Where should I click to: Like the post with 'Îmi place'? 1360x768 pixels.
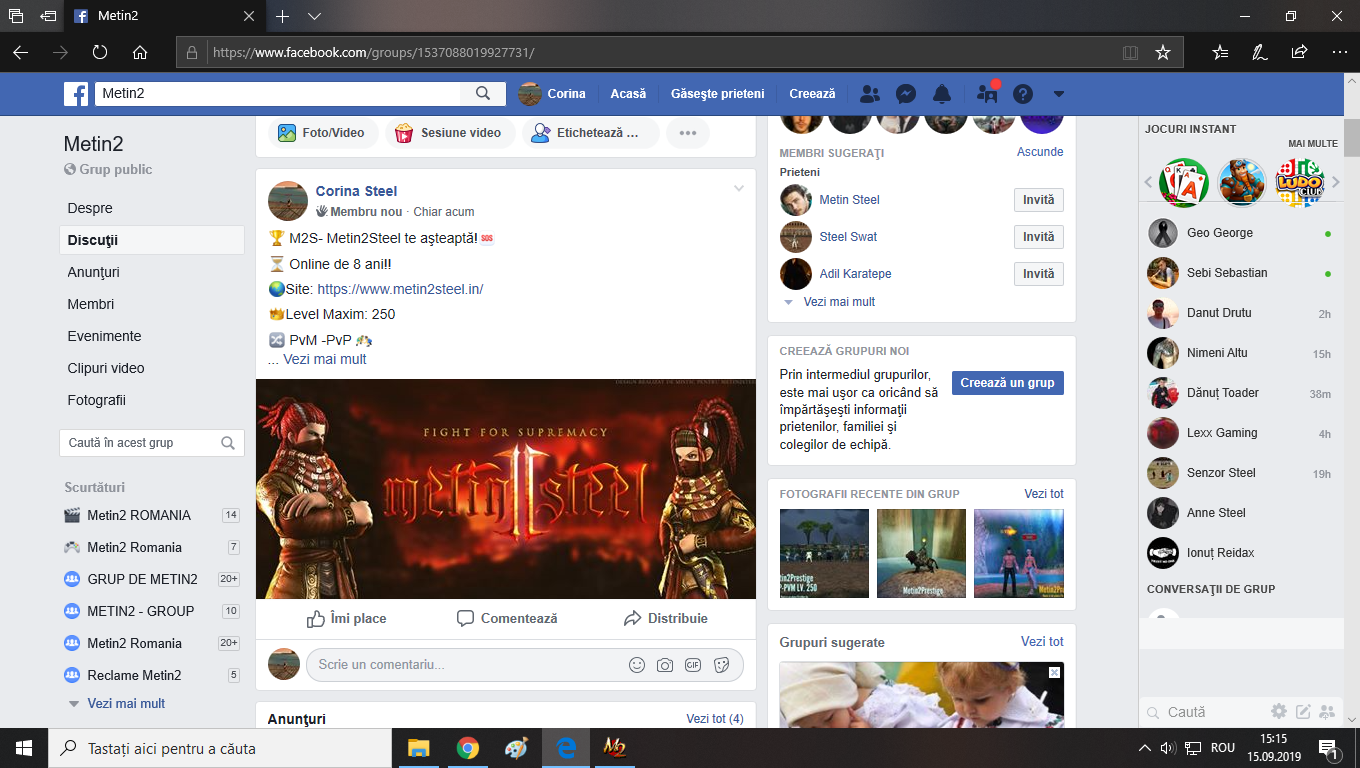(346, 618)
